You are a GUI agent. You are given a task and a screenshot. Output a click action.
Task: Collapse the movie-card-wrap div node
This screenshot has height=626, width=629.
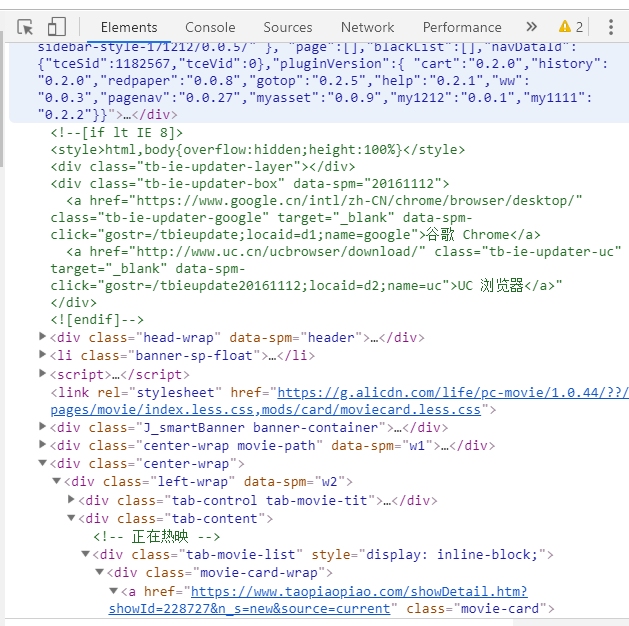[100, 572]
